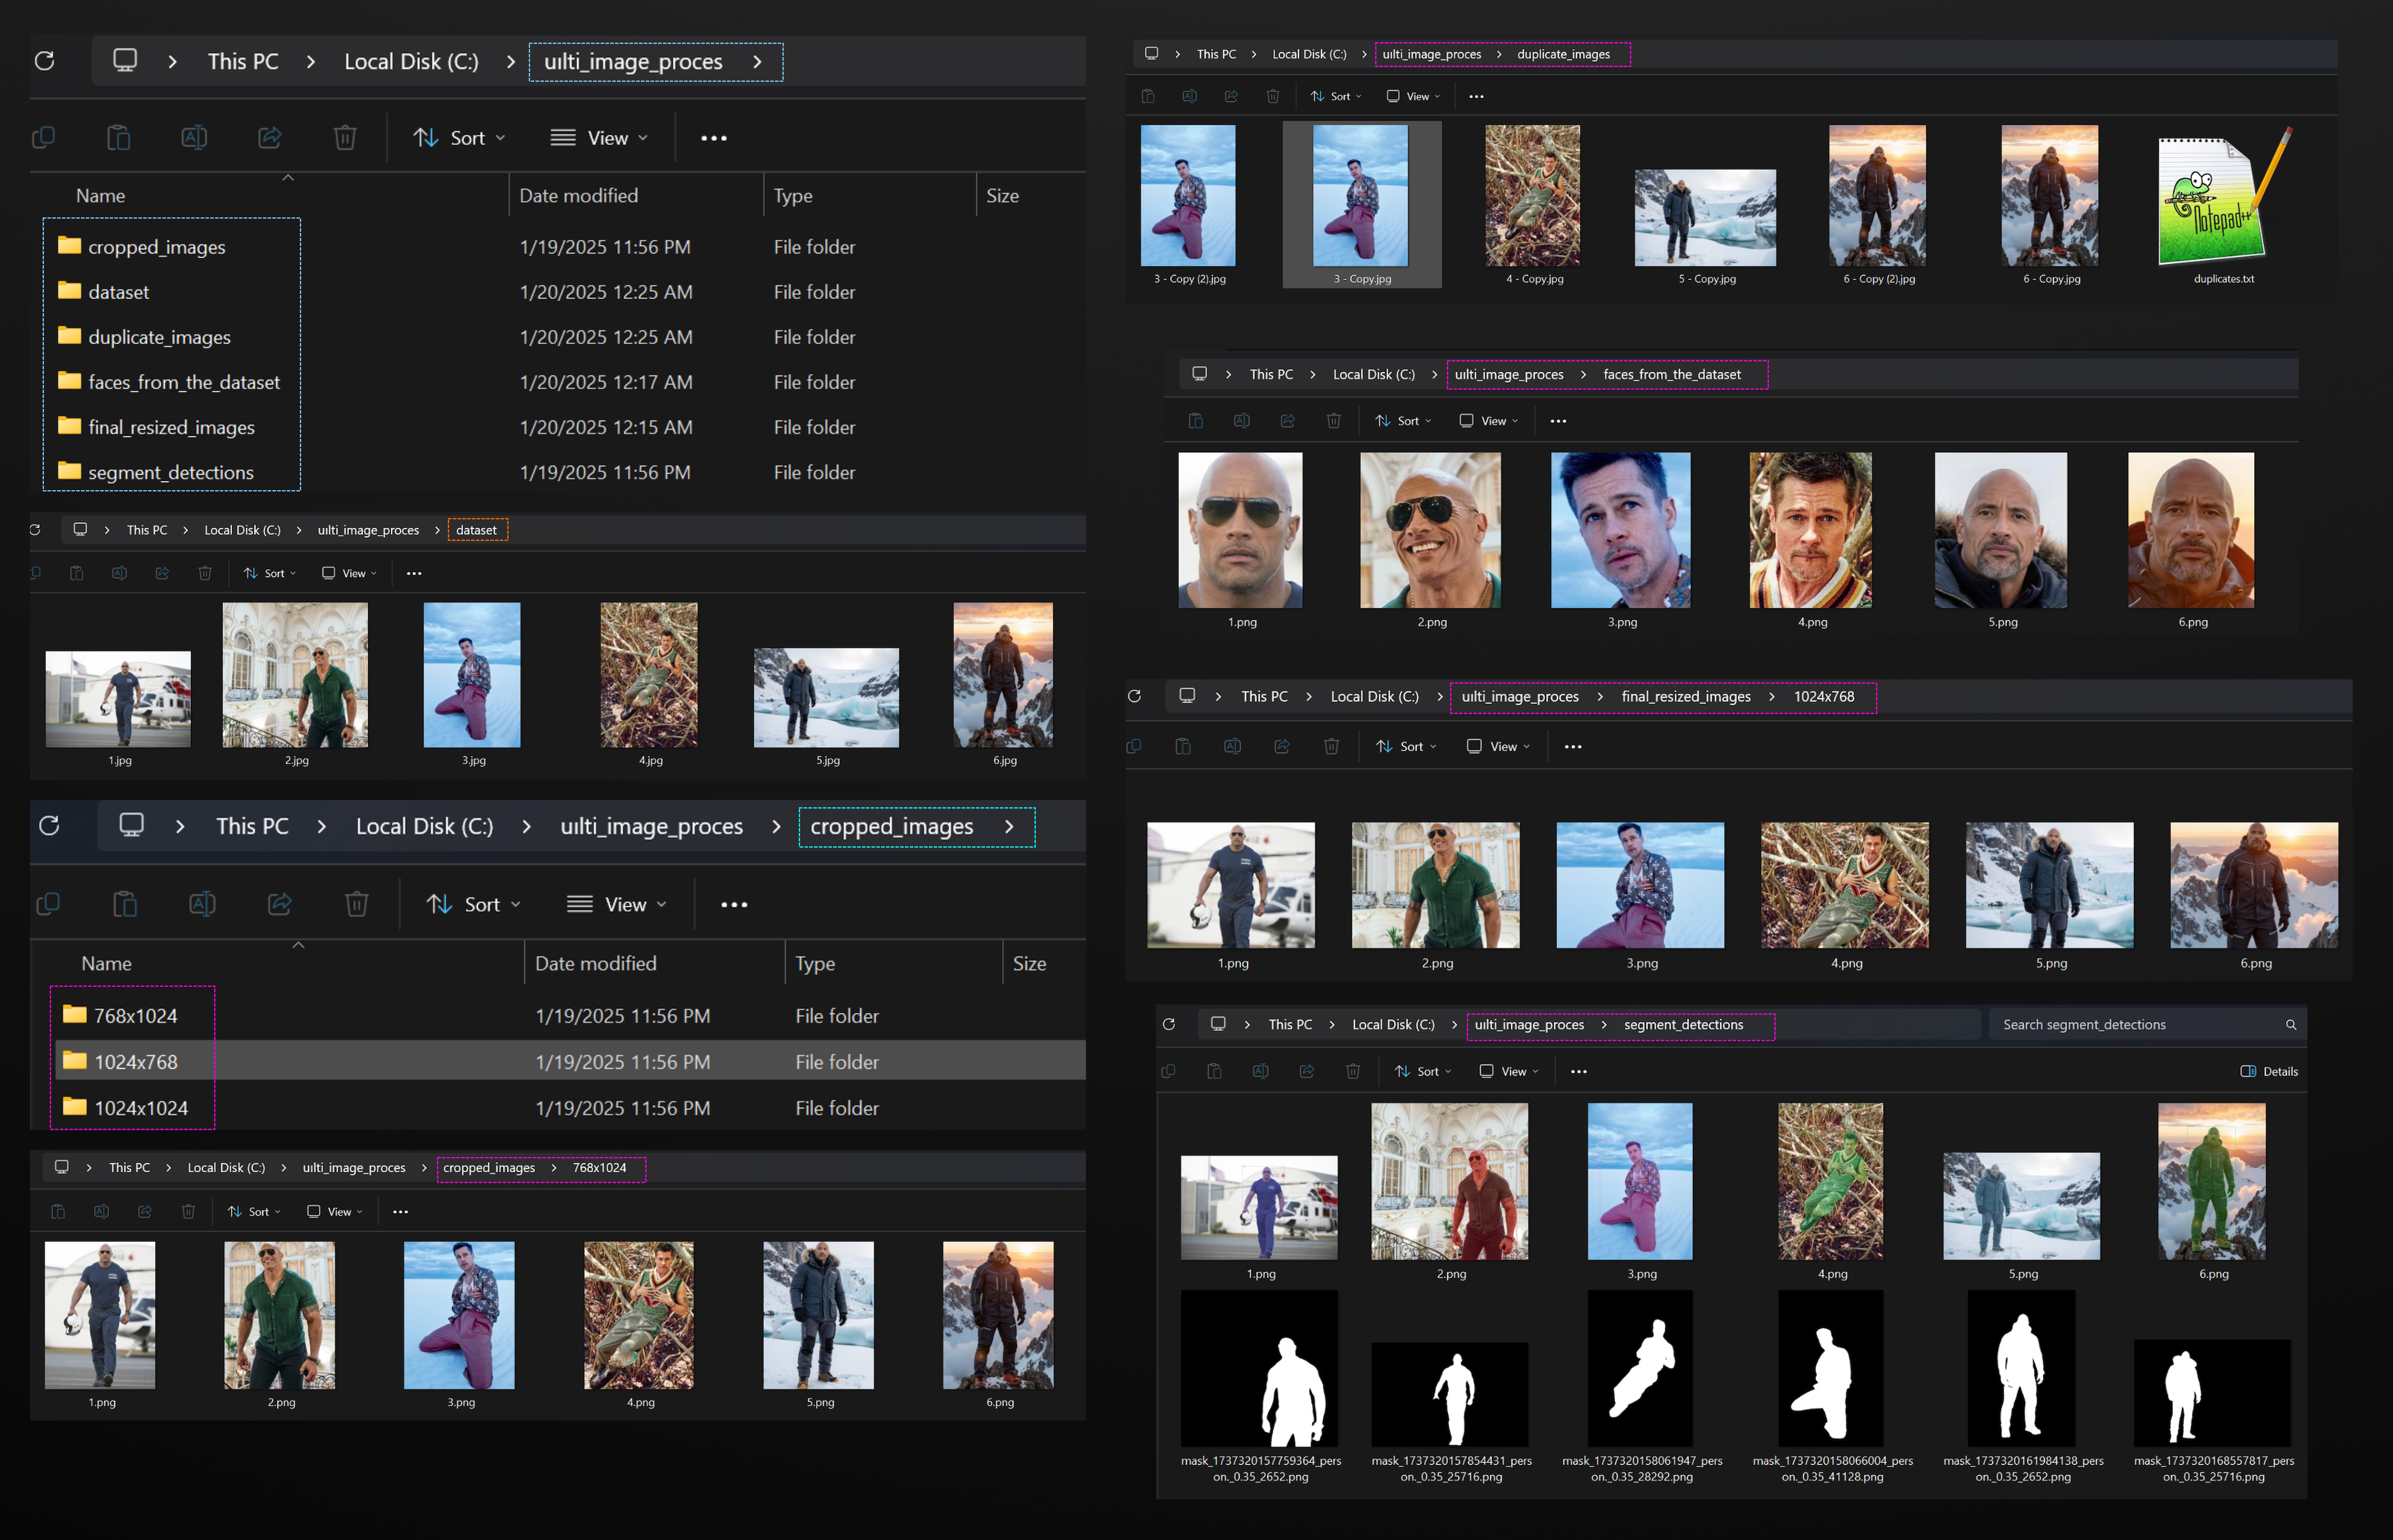Click copy icon in cropped_images toolbar

[x=48, y=904]
